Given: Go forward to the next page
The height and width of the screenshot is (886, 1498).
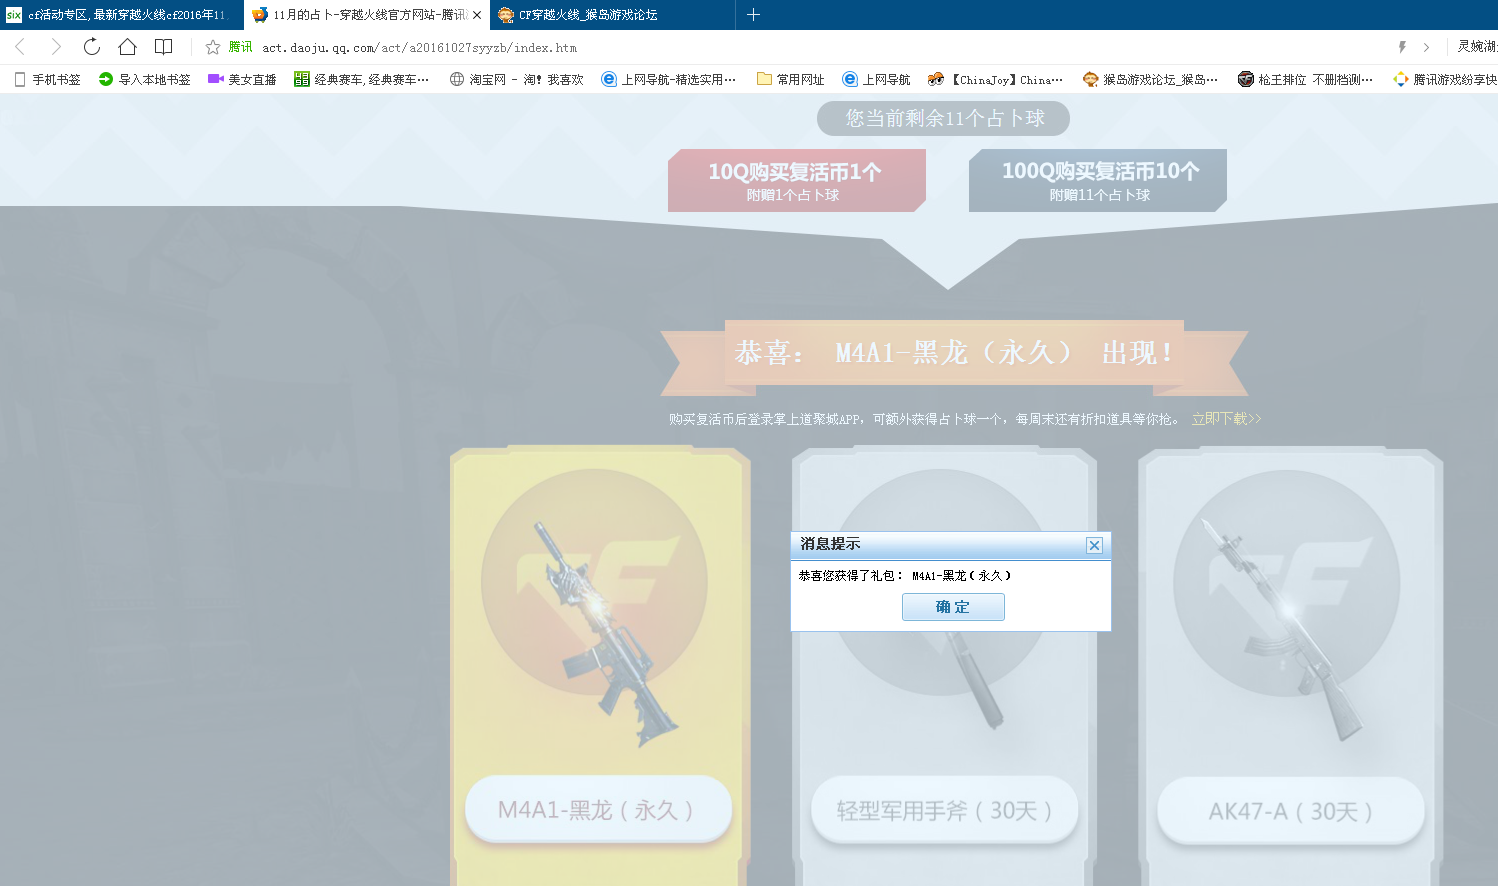Looking at the screenshot, I should click(56, 47).
